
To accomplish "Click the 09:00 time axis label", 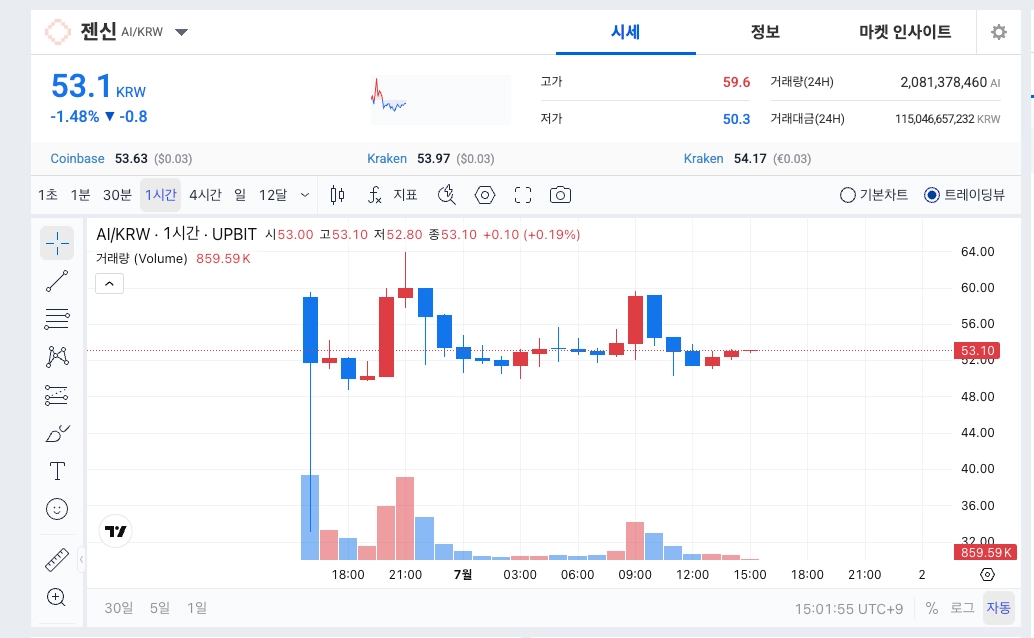I will 635,575.
